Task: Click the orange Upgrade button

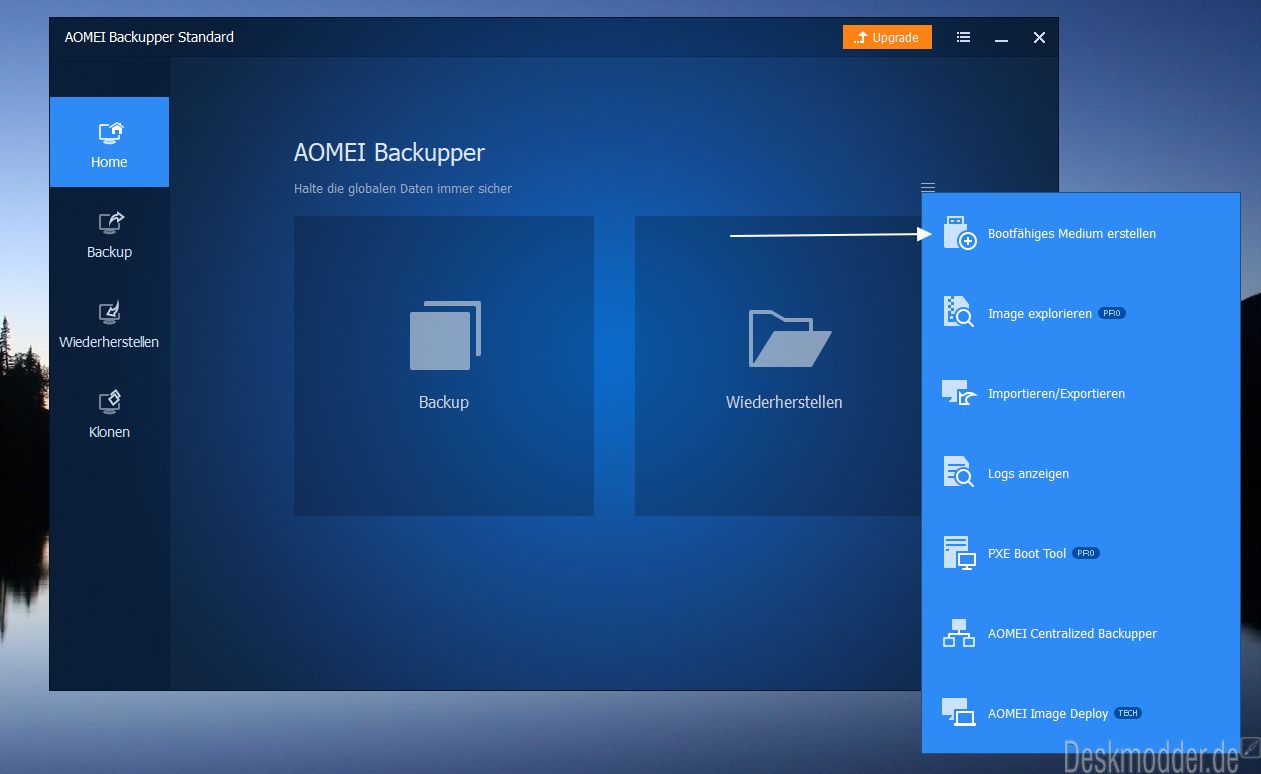Action: pyautogui.click(x=887, y=37)
